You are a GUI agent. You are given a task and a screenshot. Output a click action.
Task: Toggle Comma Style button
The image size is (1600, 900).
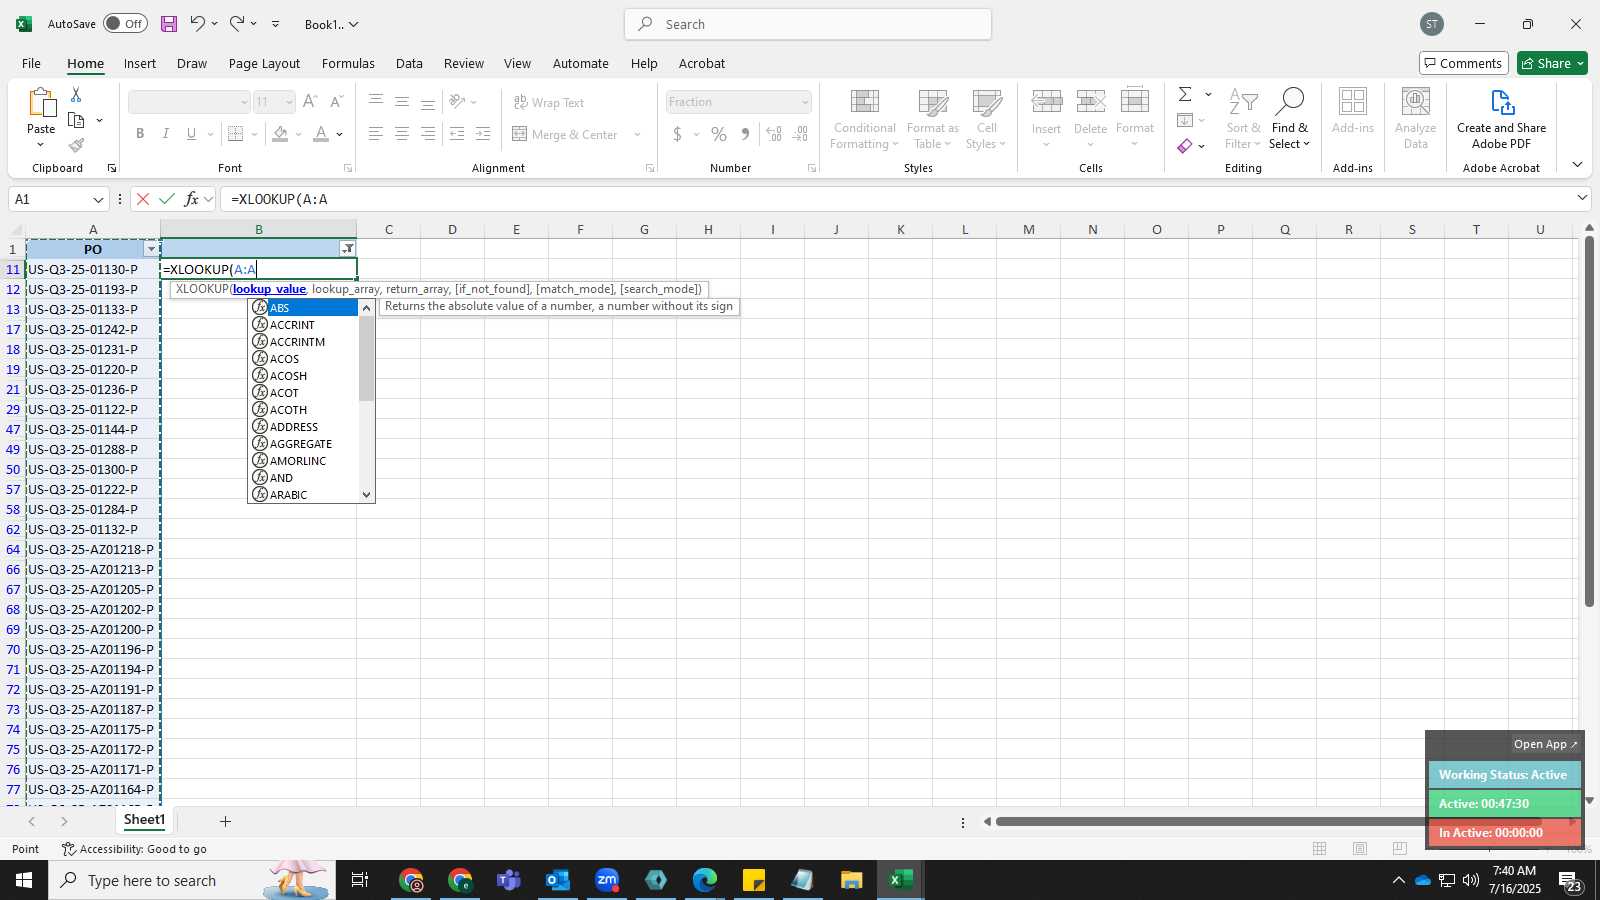745,134
